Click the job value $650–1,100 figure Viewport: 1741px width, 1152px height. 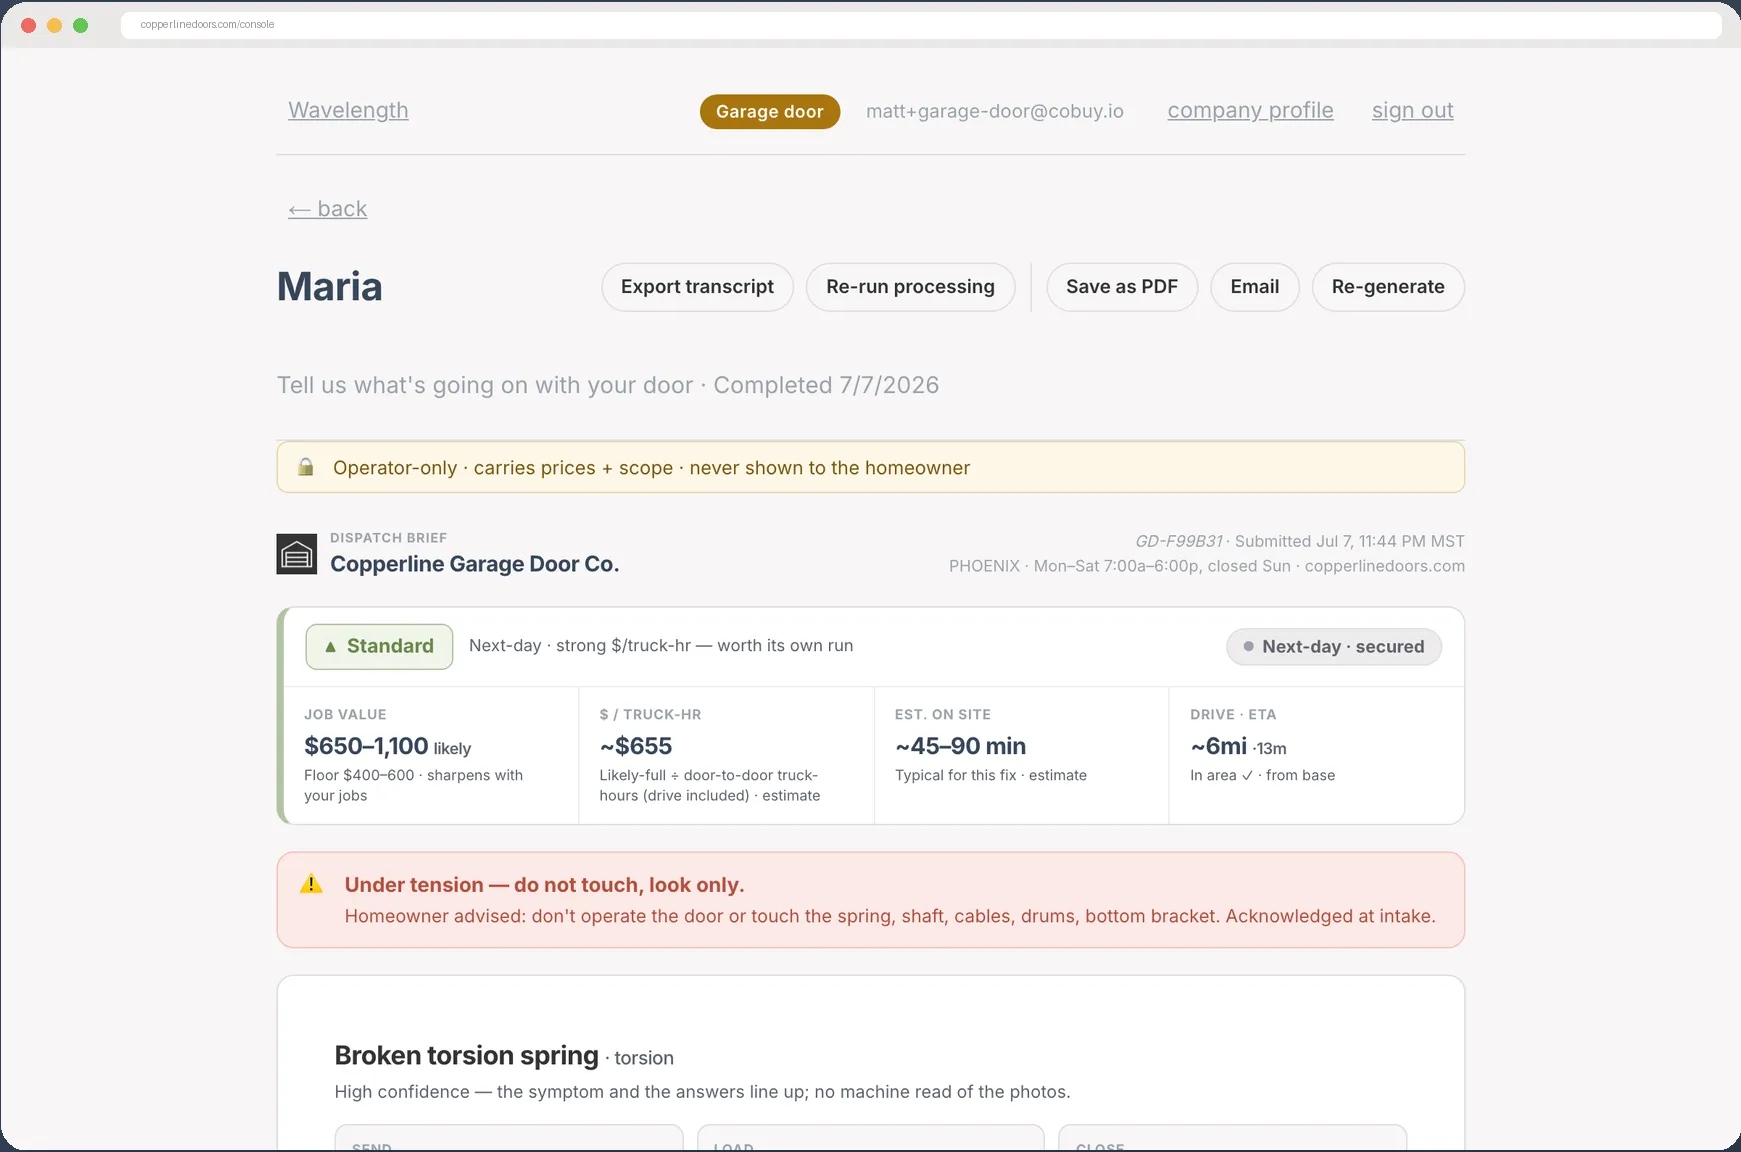(366, 746)
